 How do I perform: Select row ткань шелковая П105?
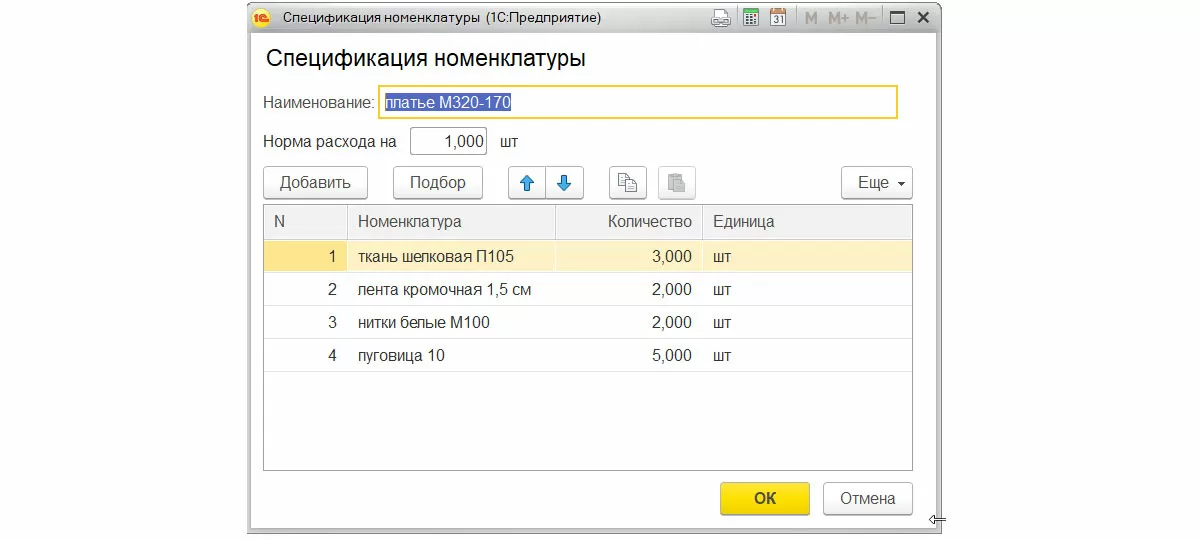588,256
